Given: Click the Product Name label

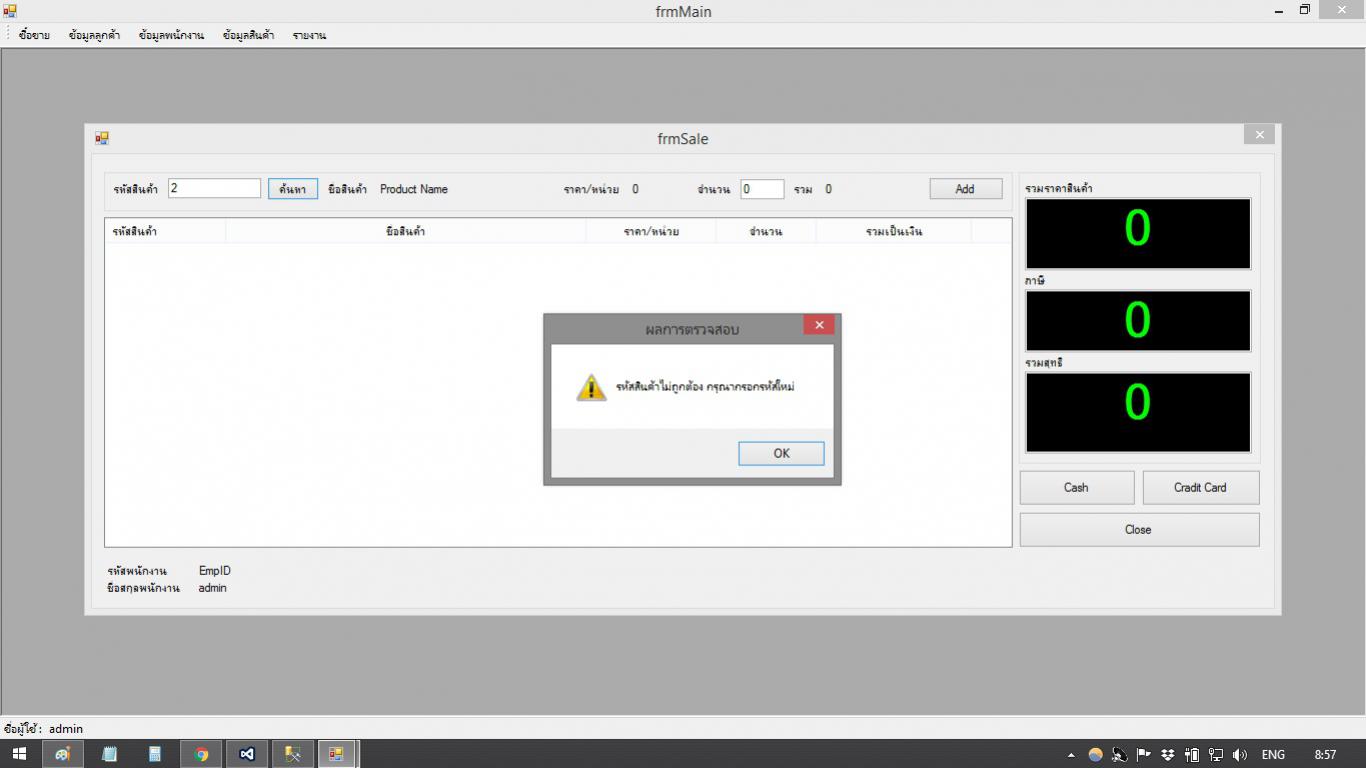Looking at the screenshot, I should pos(414,189).
